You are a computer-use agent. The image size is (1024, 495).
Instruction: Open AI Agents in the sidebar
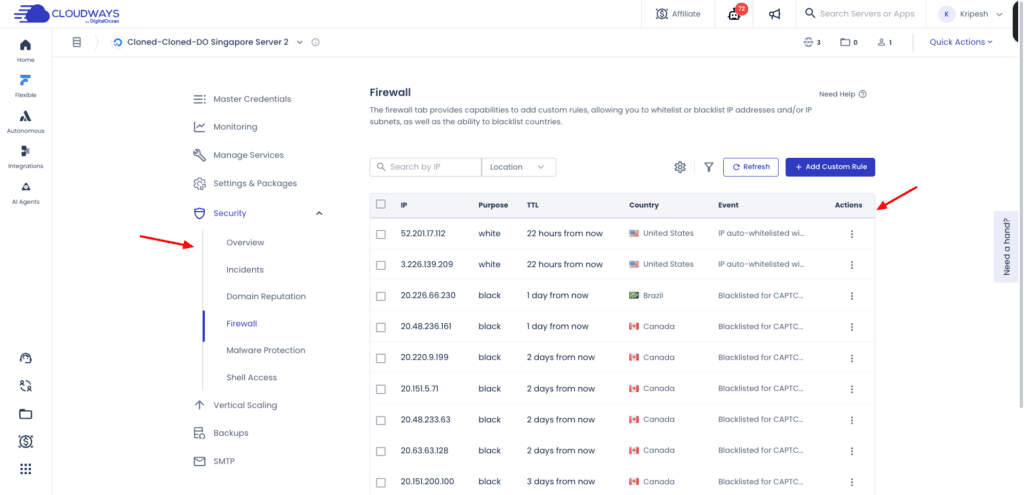25,193
